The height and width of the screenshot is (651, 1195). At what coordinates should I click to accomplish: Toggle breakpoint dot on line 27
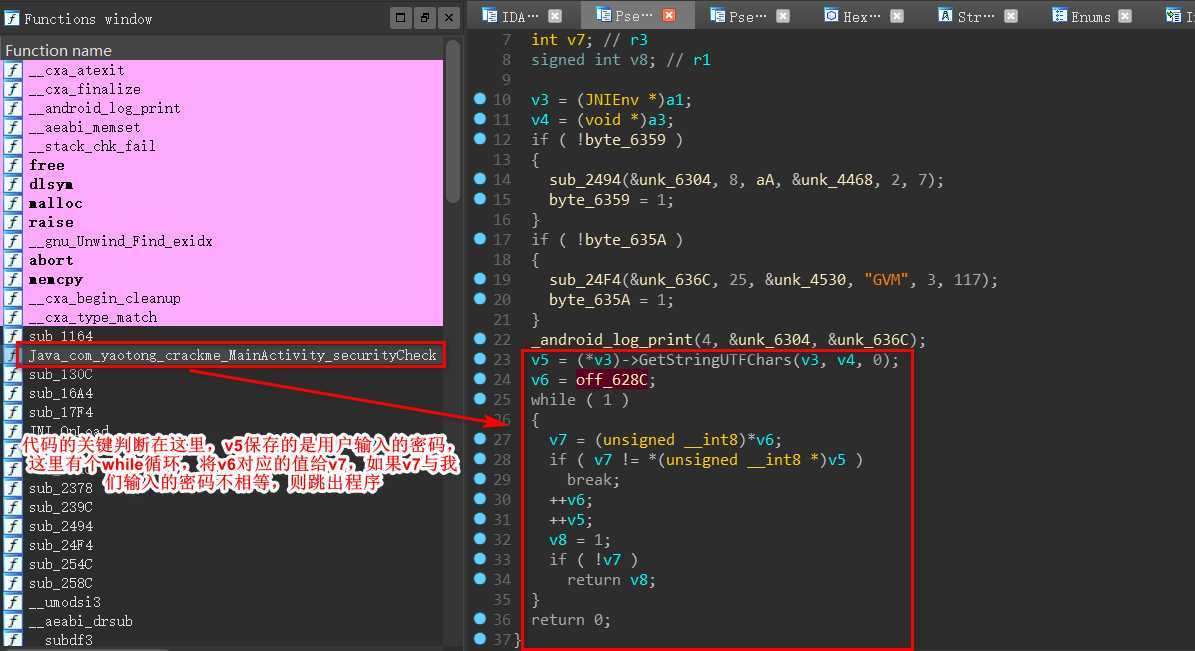point(479,438)
